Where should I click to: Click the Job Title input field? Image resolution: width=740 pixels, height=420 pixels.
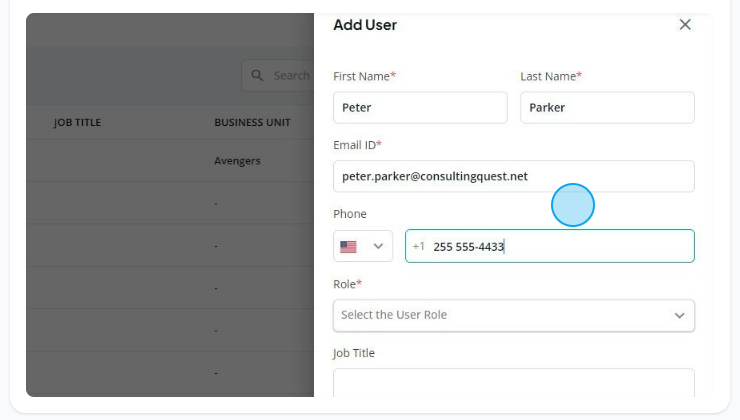click(x=513, y=383)
